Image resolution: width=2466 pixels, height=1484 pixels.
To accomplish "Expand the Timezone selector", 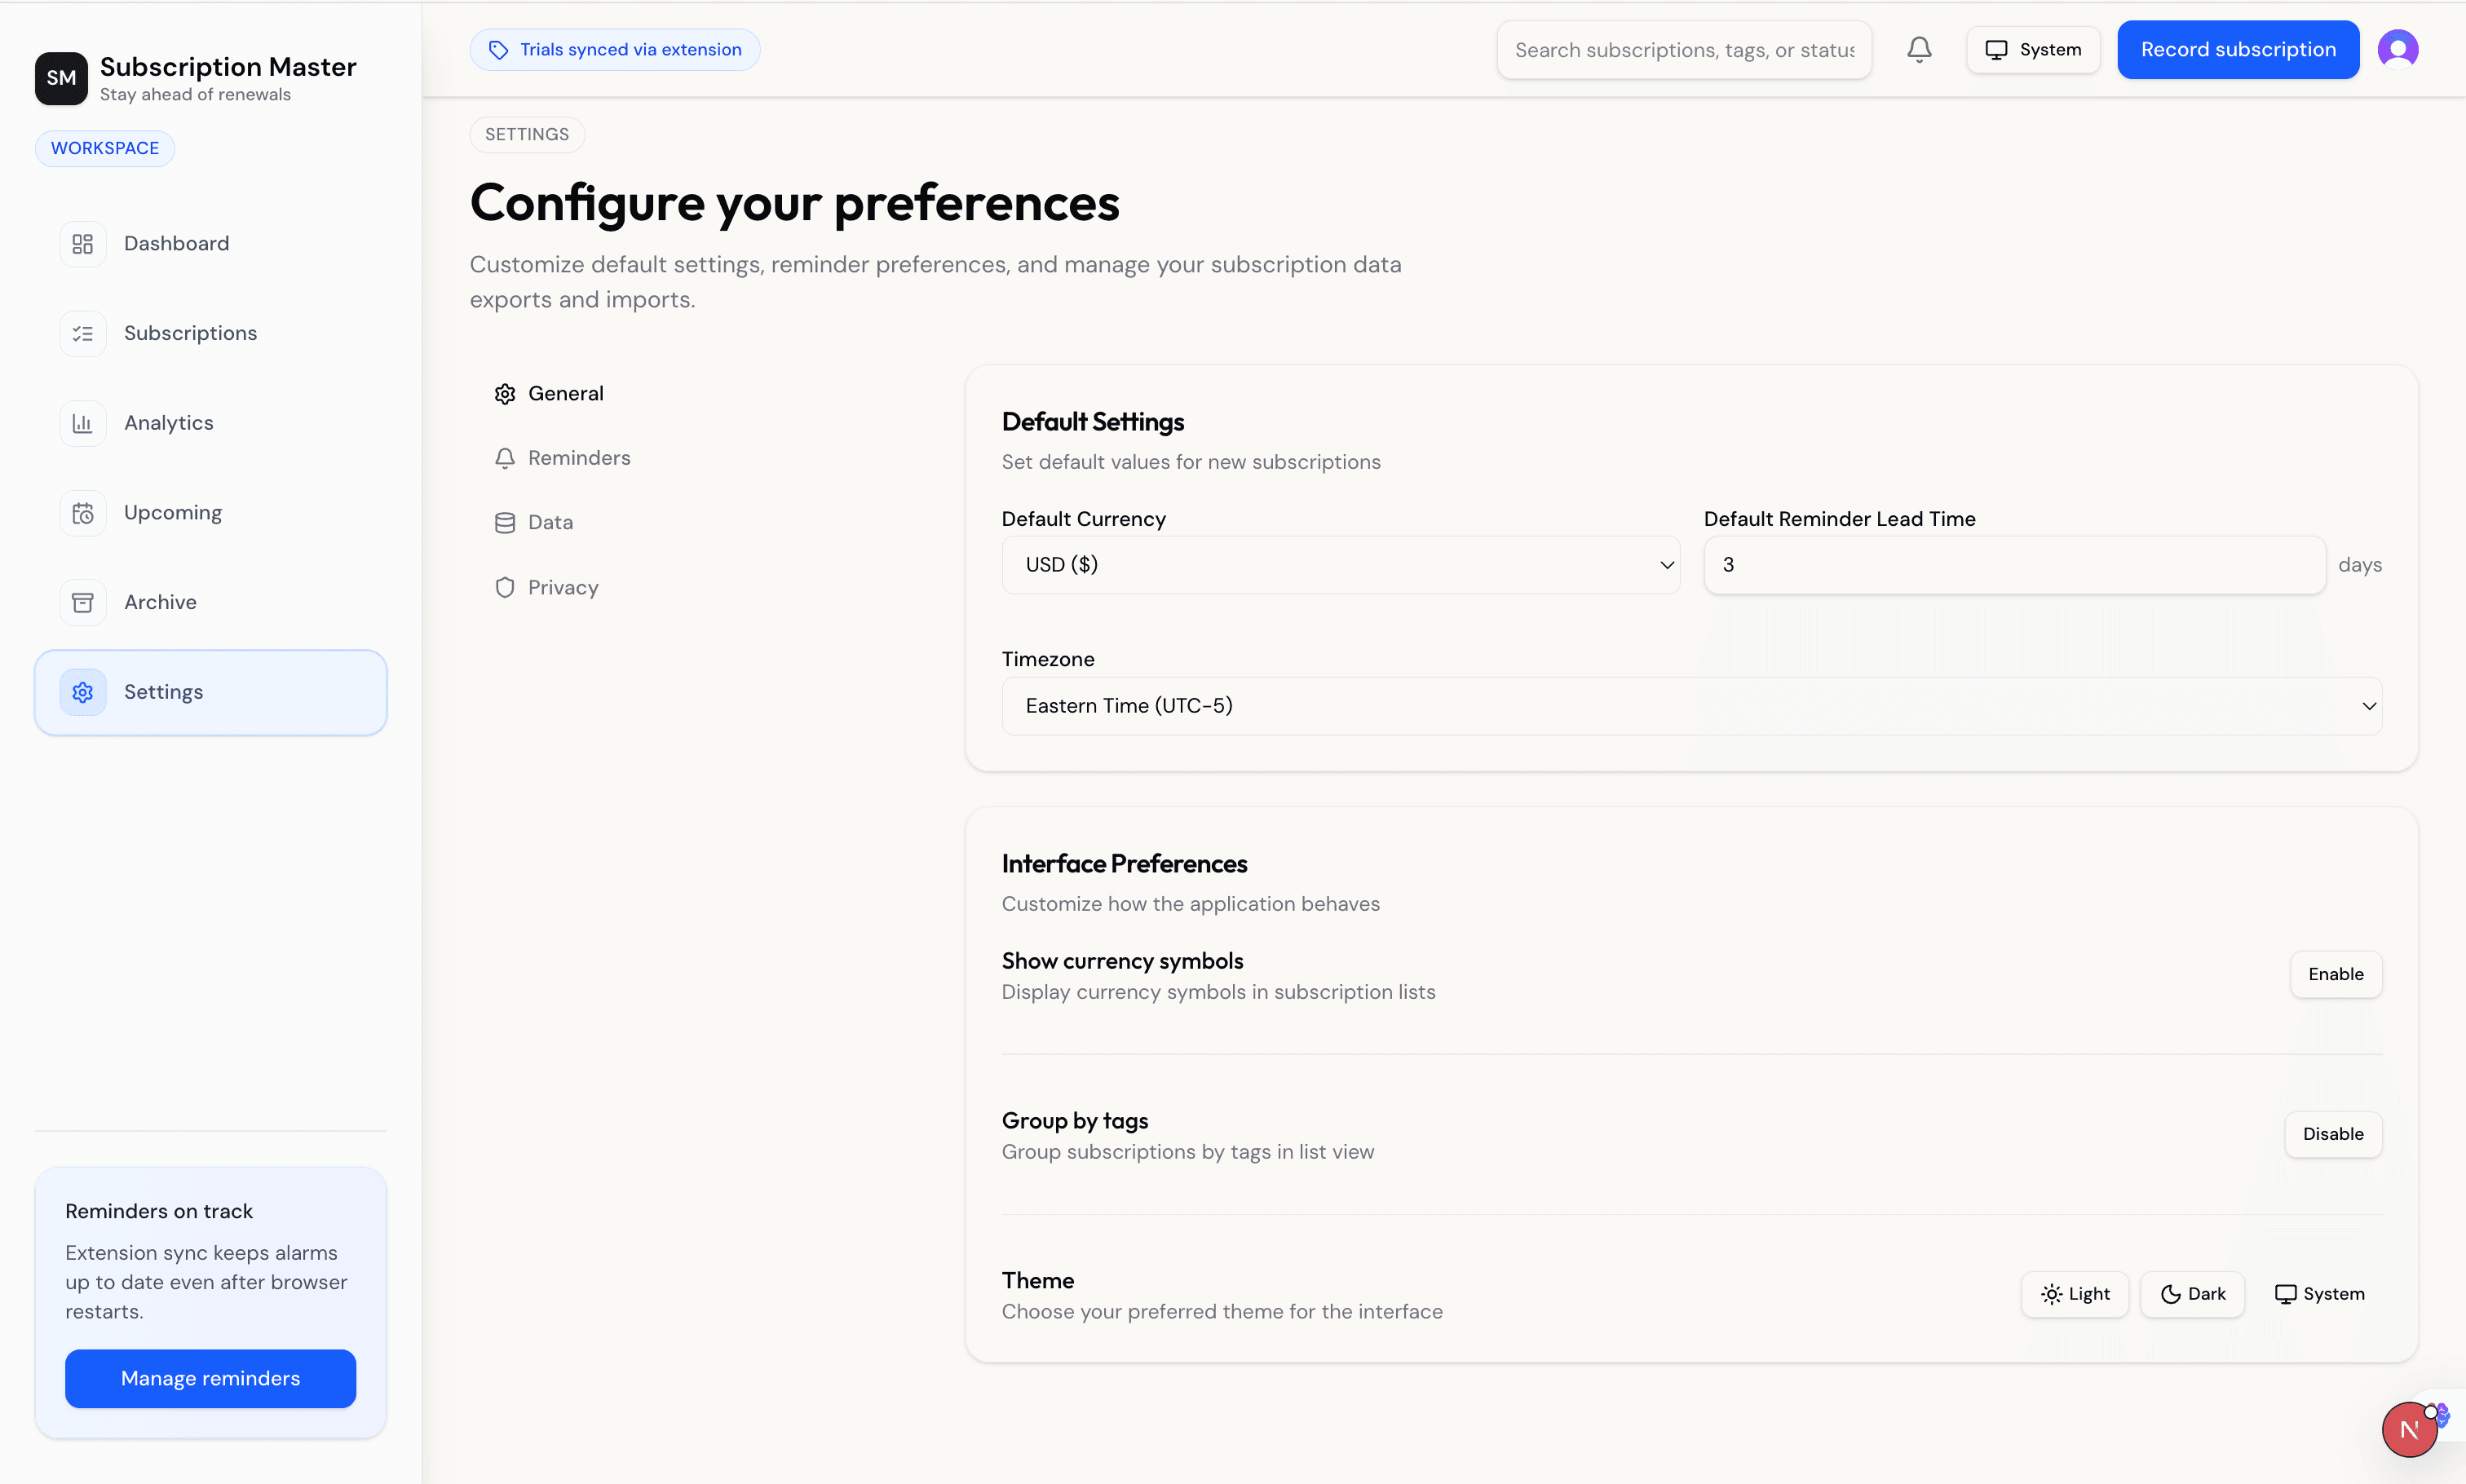I will [x=1691, y=705].
